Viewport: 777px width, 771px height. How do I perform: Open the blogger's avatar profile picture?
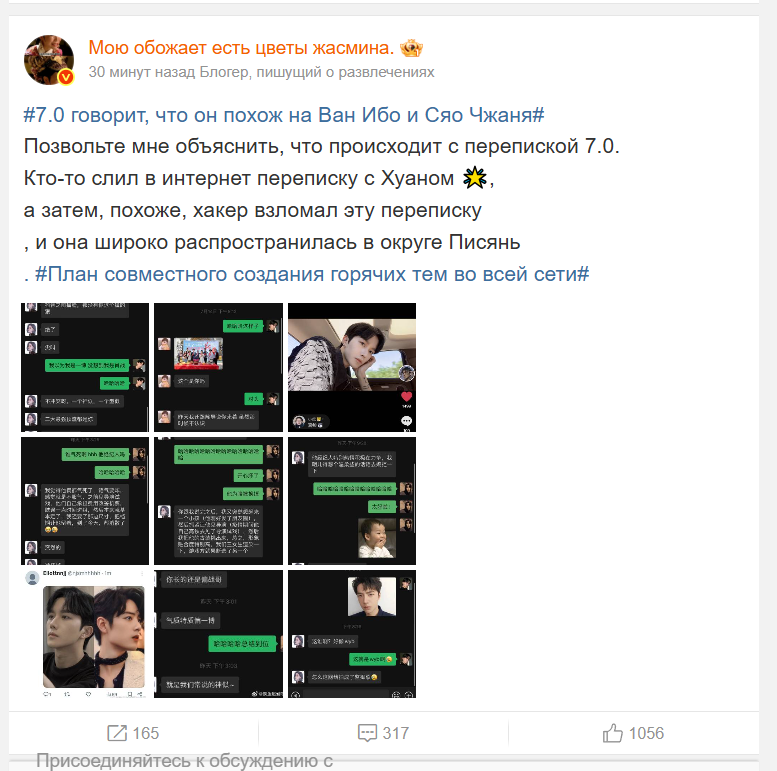[49, 59]
